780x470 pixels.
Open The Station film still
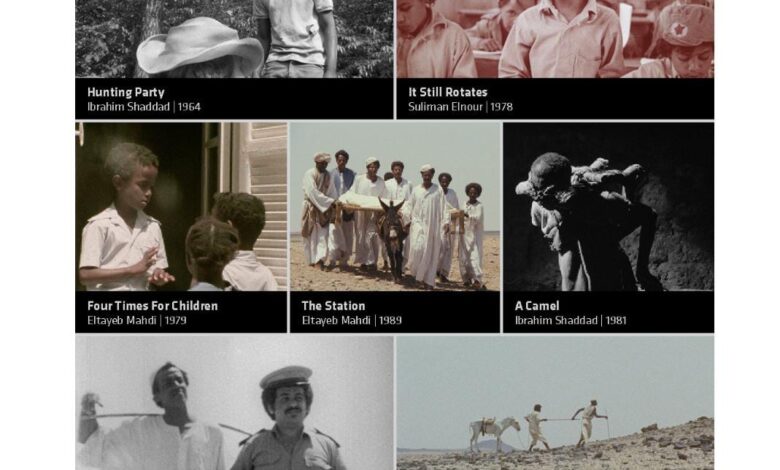click(395, 206)
